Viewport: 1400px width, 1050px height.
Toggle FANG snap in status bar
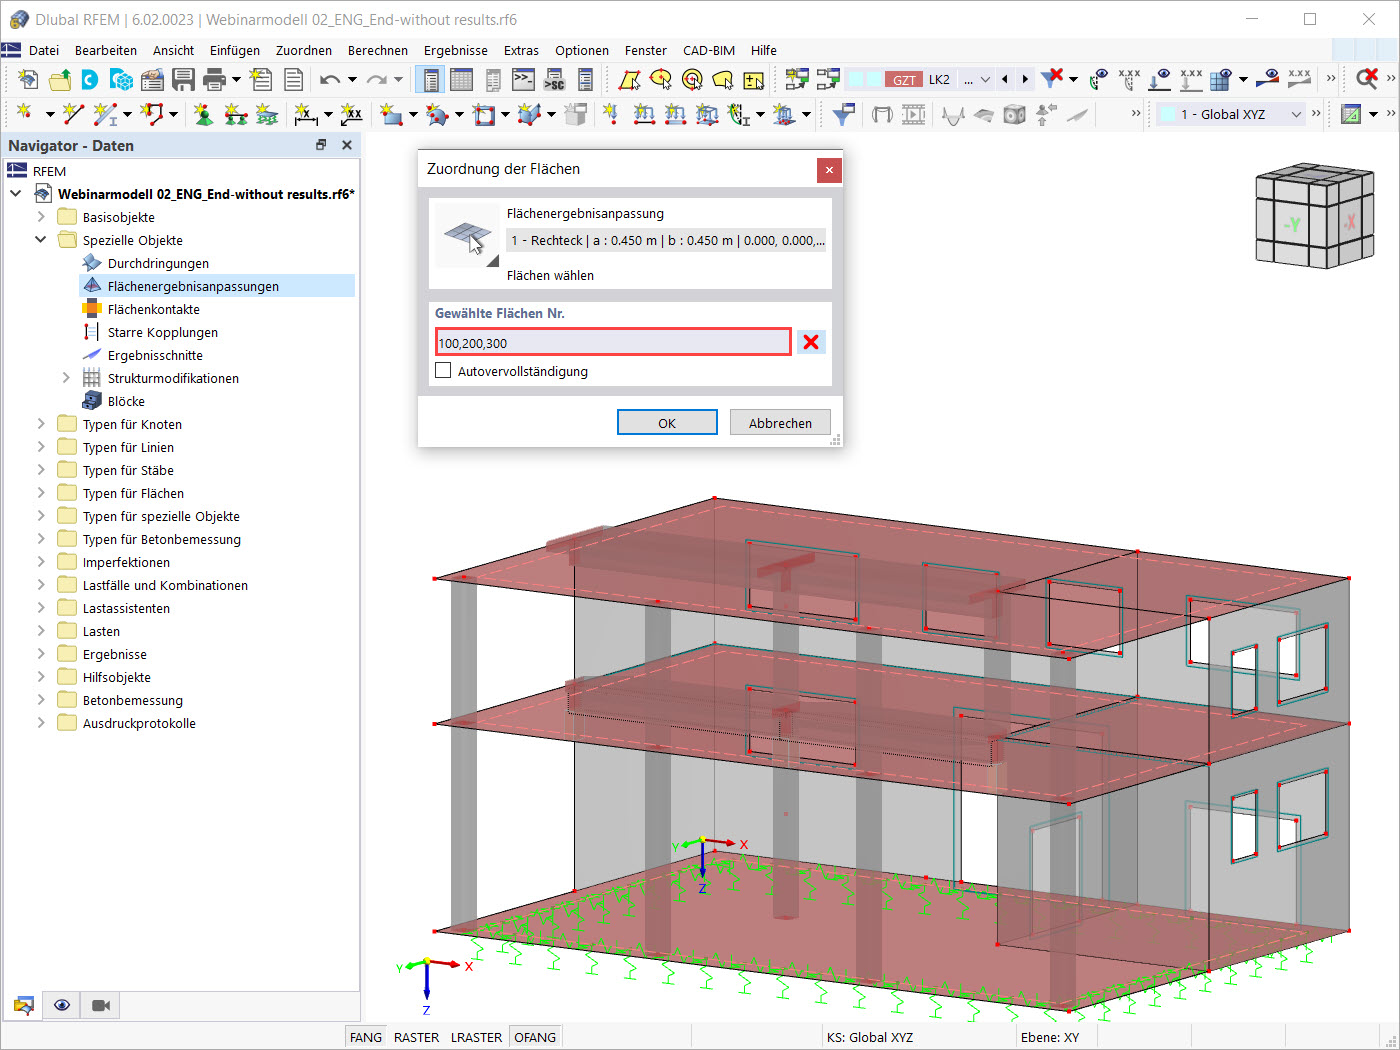pos(366,1037)
